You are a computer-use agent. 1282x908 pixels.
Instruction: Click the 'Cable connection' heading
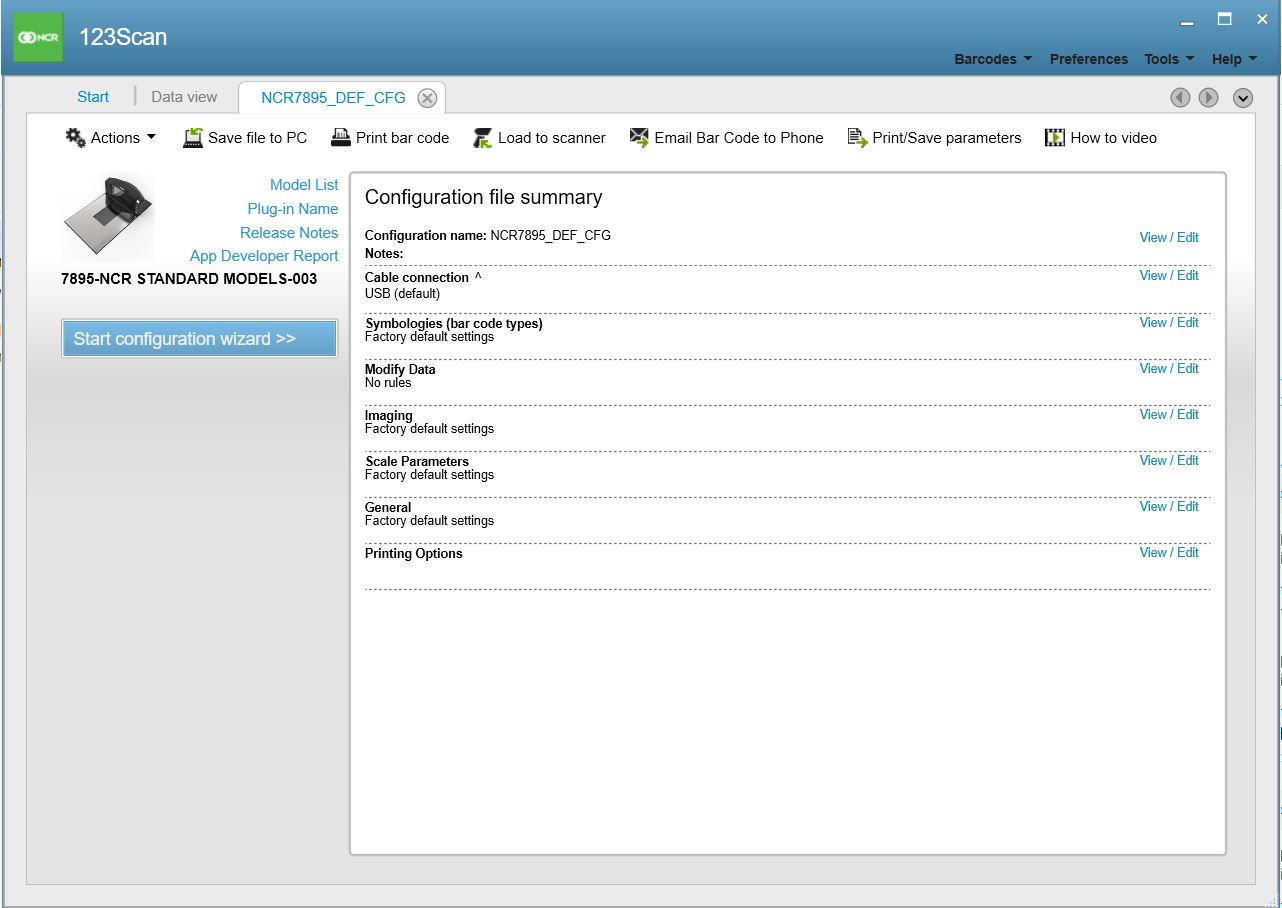point(417,277)
